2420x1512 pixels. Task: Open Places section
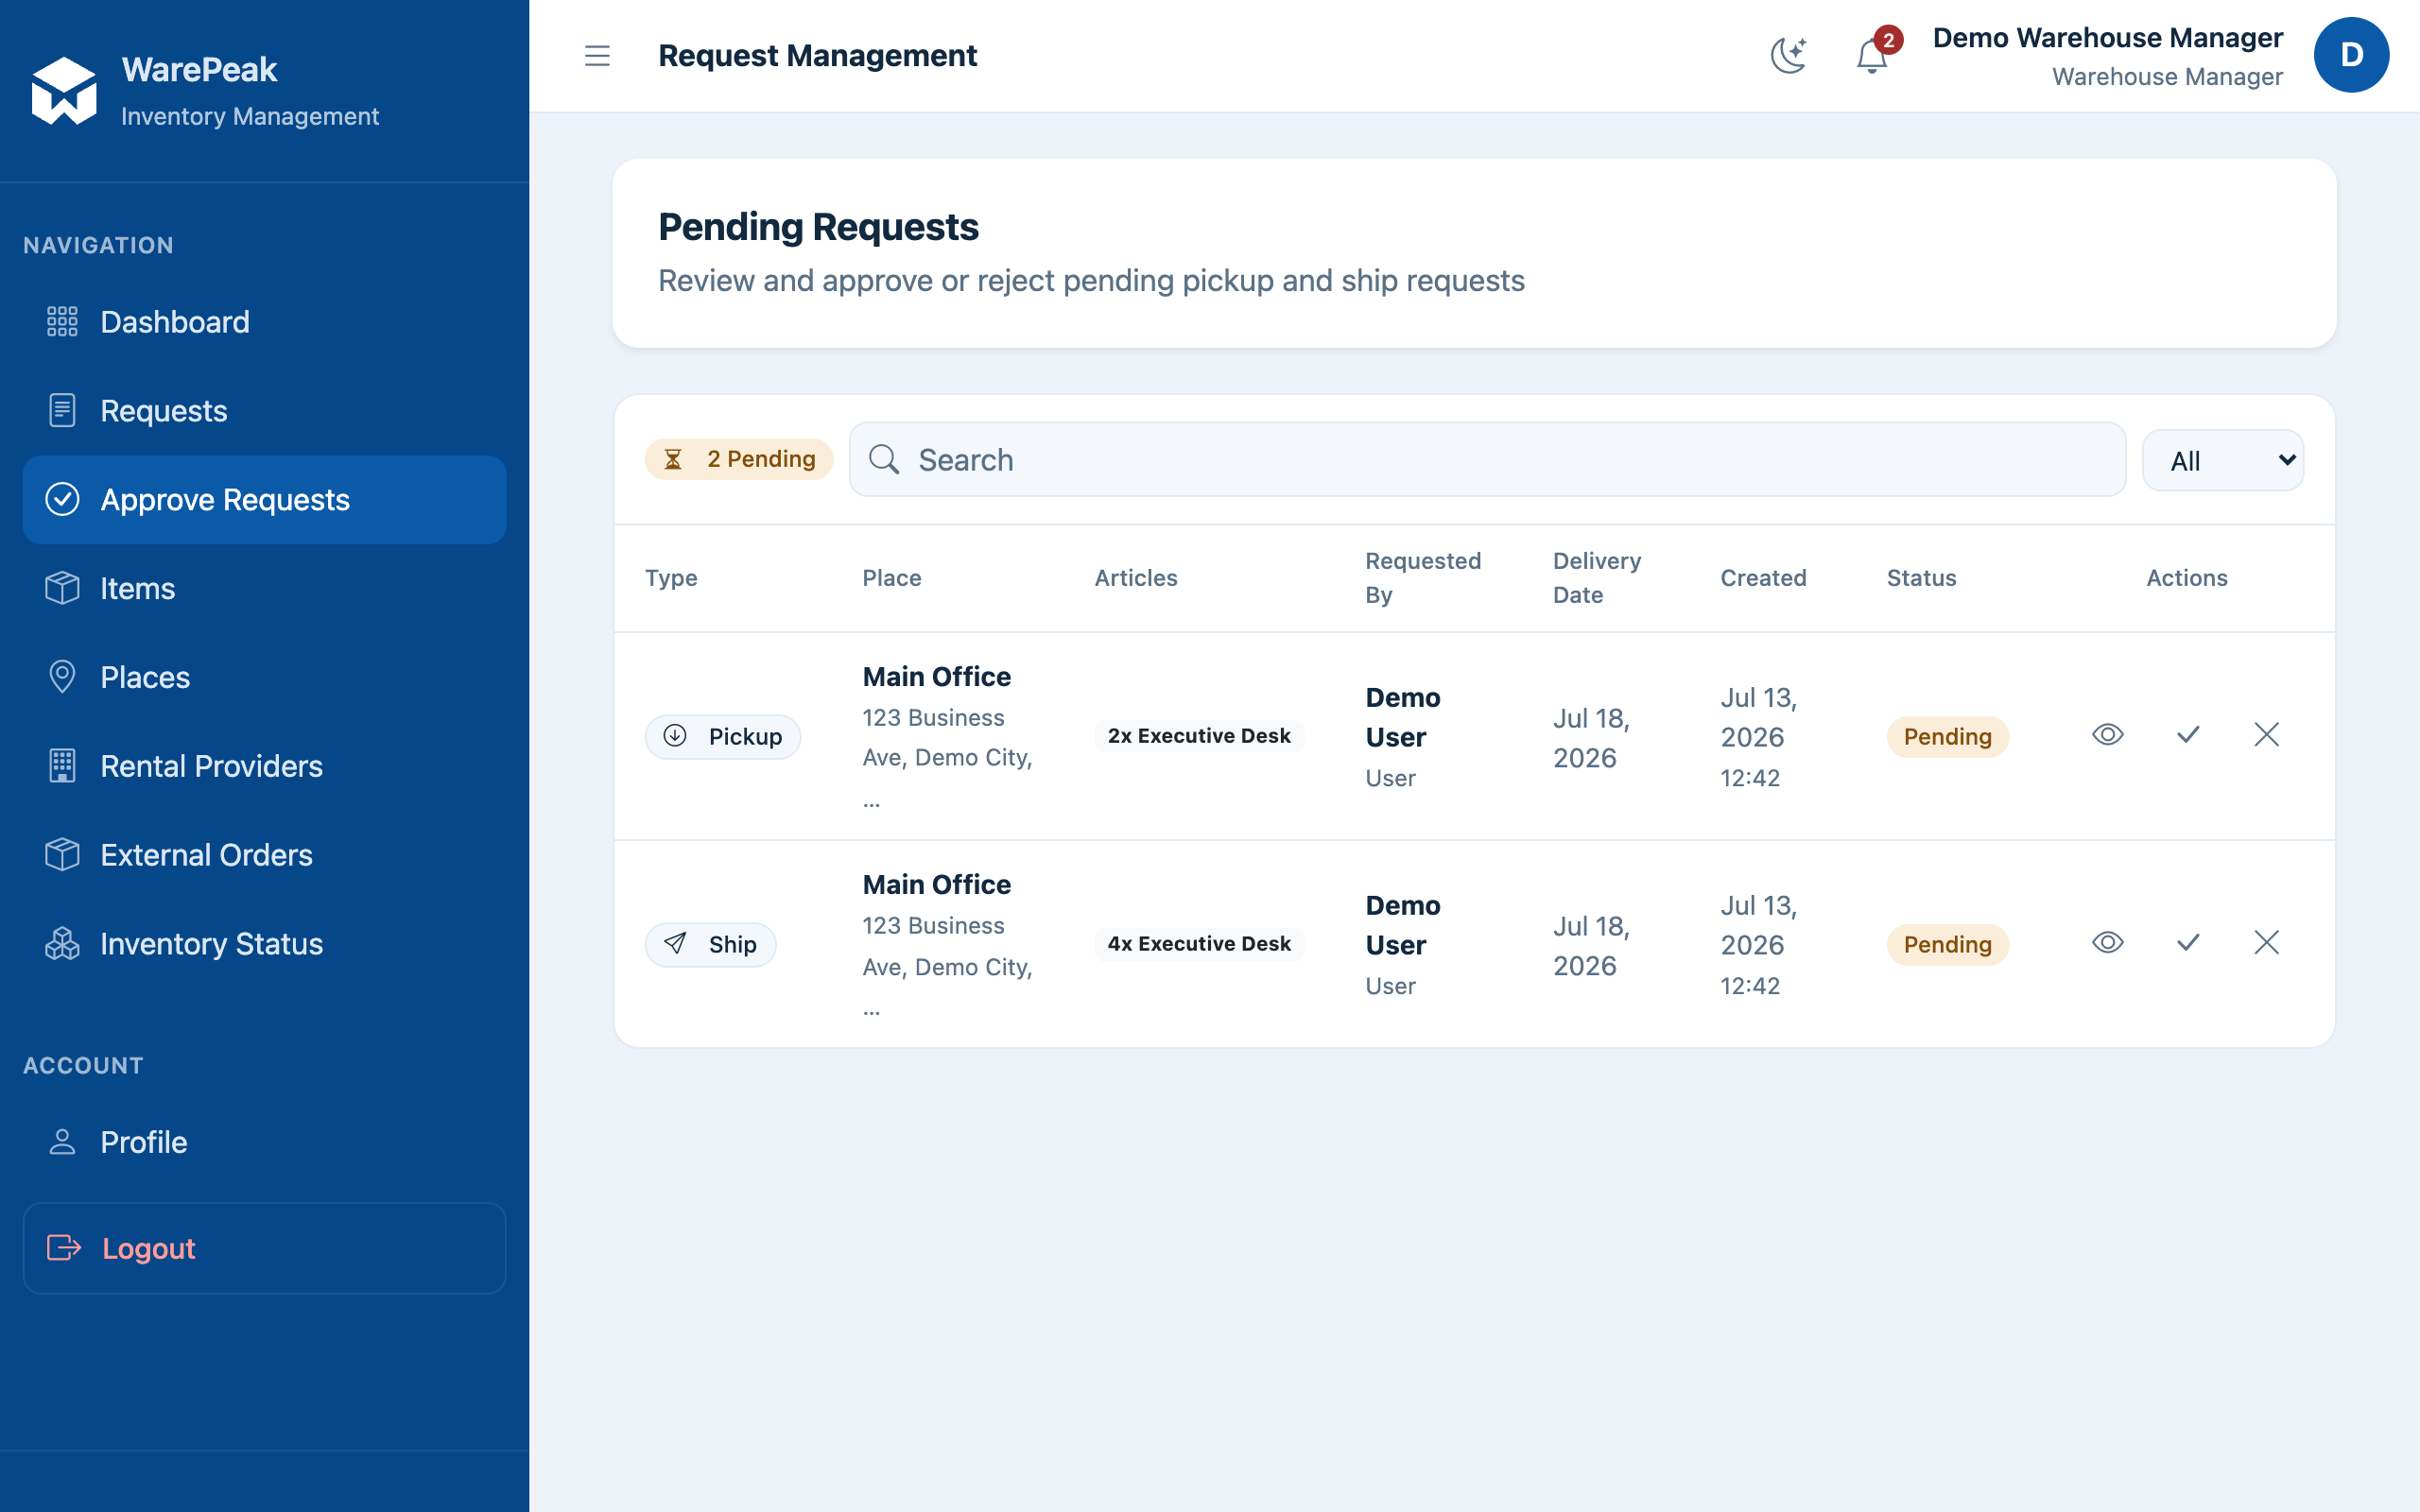264,677
